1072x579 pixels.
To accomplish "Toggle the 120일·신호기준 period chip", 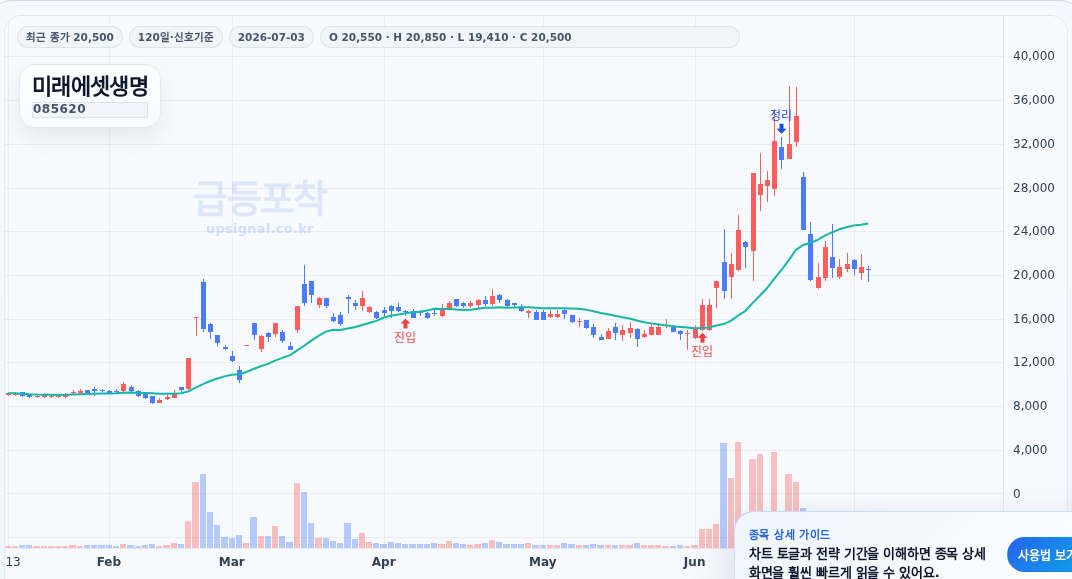I will [x=176, y=37].
